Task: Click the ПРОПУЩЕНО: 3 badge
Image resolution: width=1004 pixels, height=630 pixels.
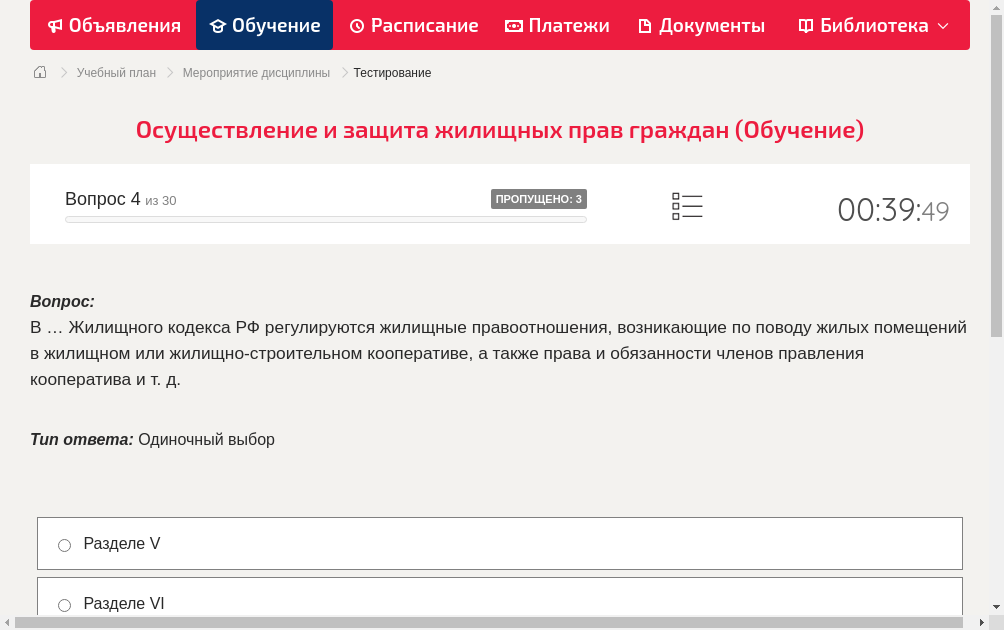Action: click(540, 198)
